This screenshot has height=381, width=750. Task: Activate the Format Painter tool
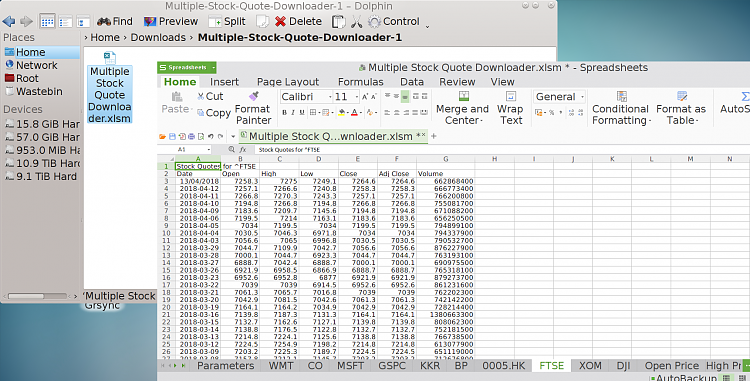click(x=254, y=109)
